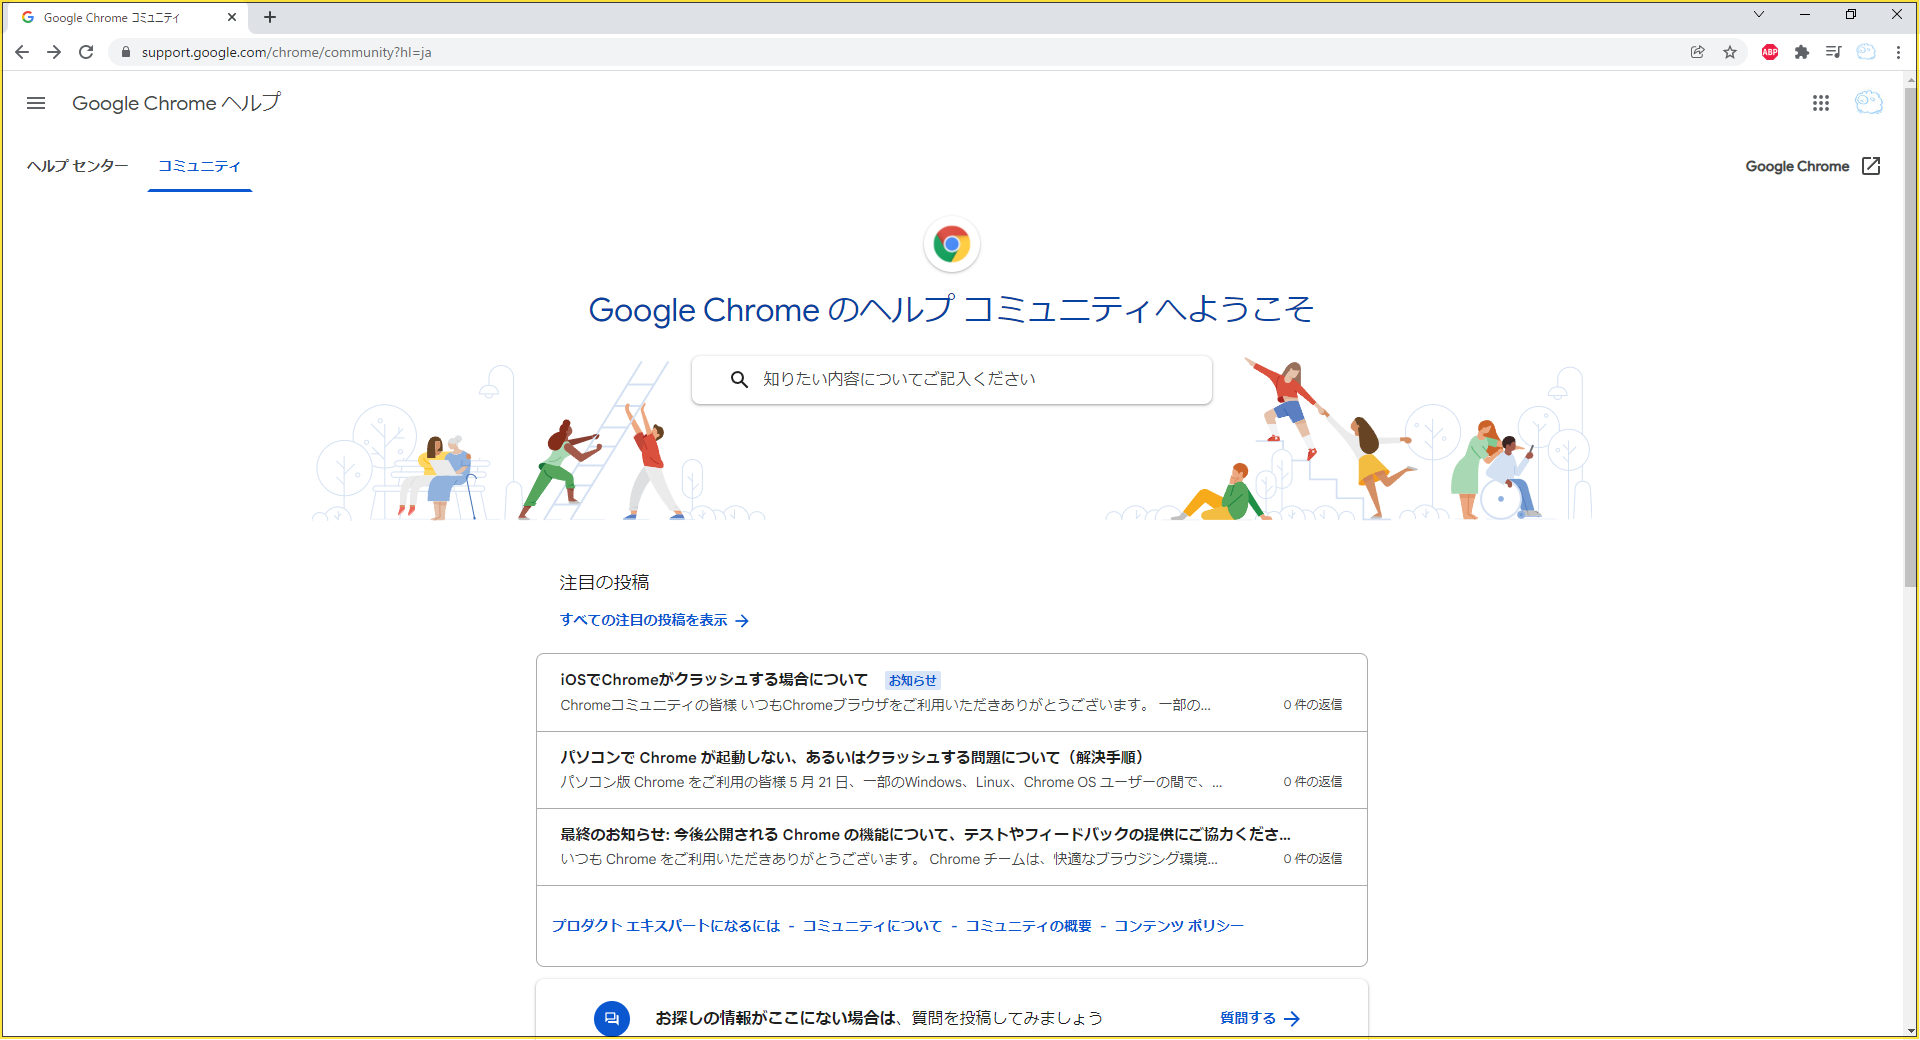Open the コンテンツ ポリシー link
The height and width of the screenshot is (1040, 1920).
(1179, 926)
